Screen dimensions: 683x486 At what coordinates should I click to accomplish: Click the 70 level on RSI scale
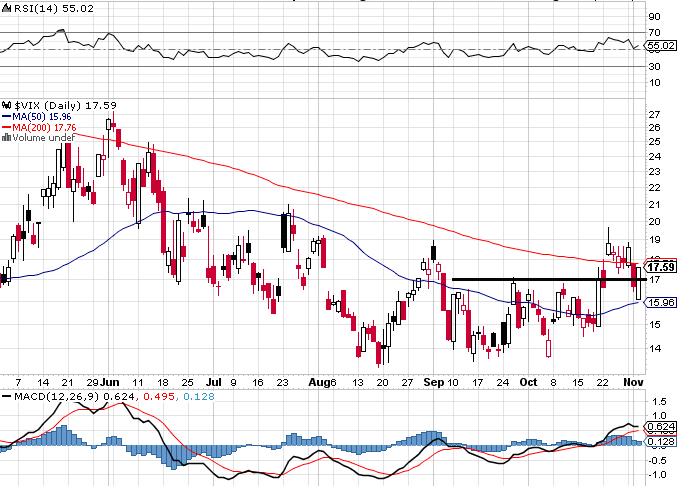(654, 33)
